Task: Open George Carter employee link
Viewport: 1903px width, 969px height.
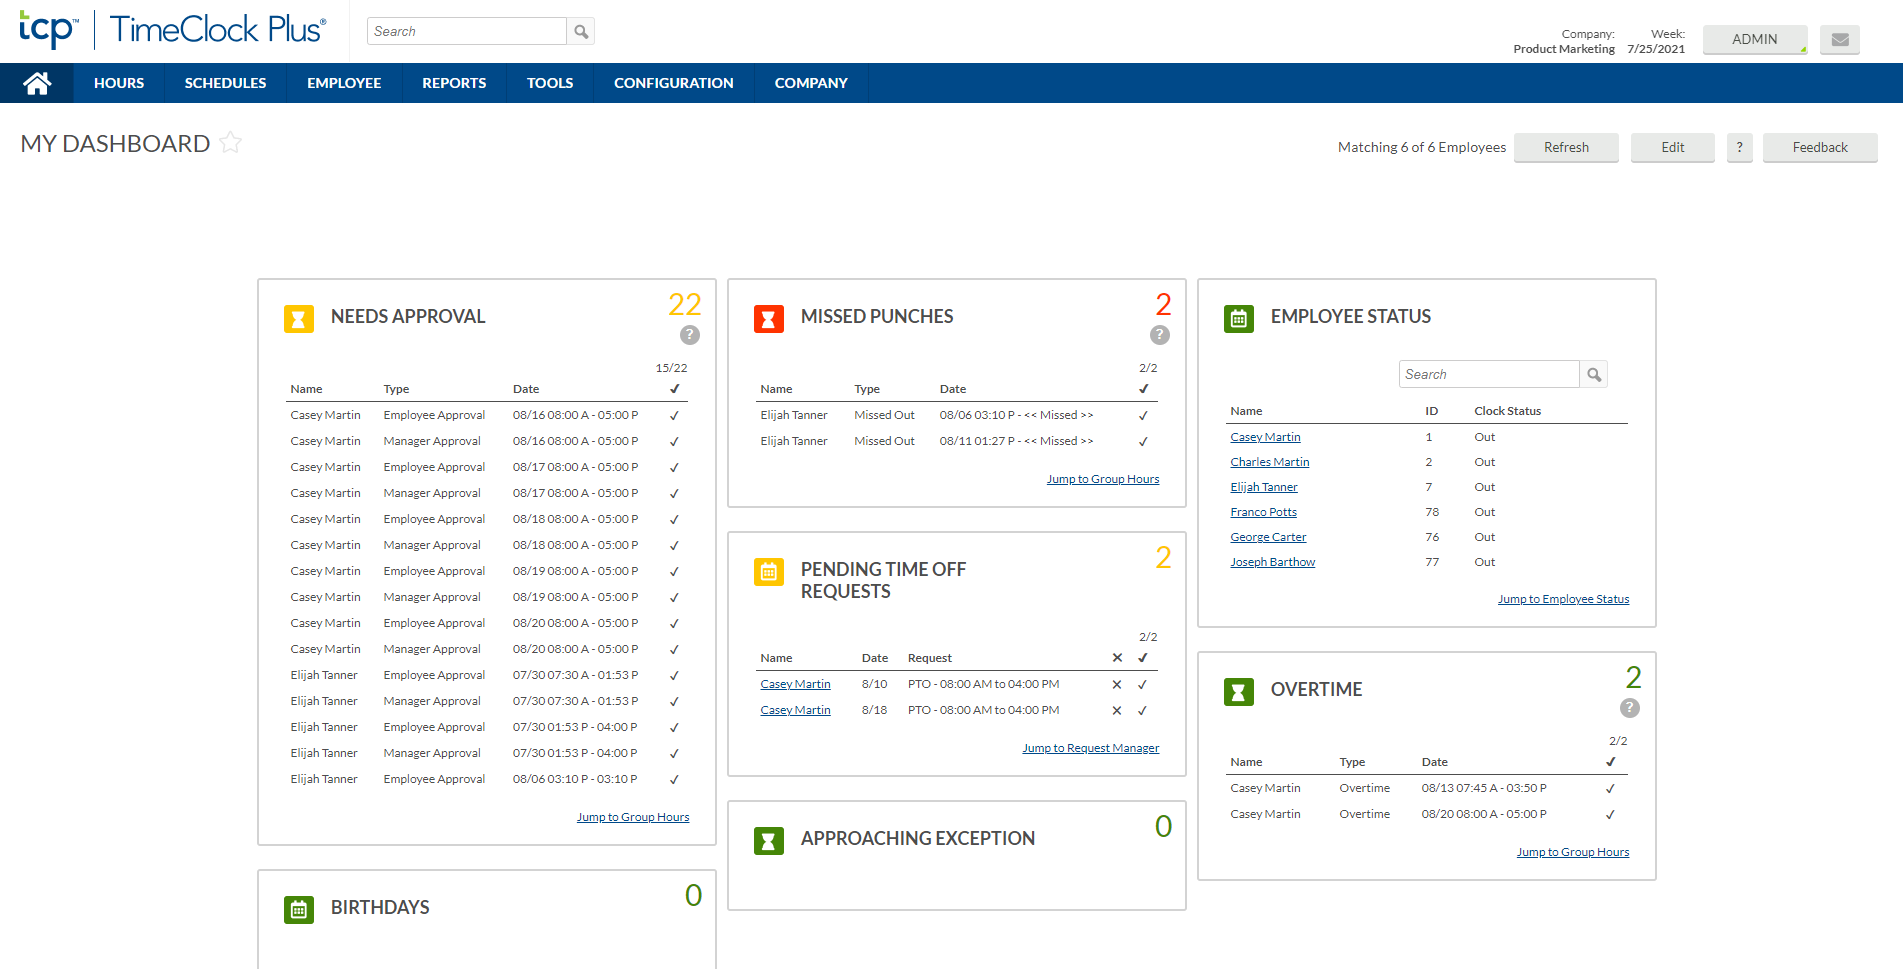Action: pos(1268,537)
